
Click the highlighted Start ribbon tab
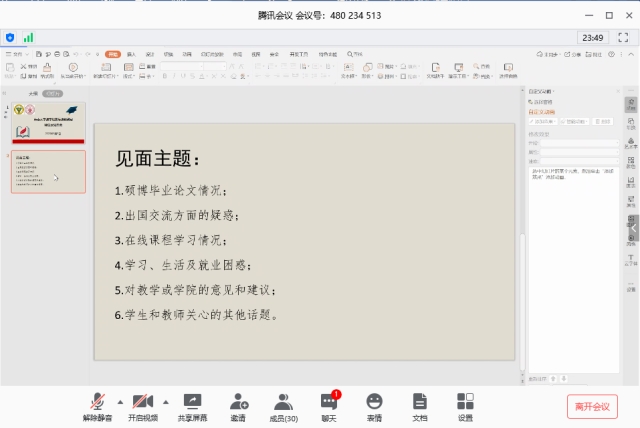tap(112, 53)
